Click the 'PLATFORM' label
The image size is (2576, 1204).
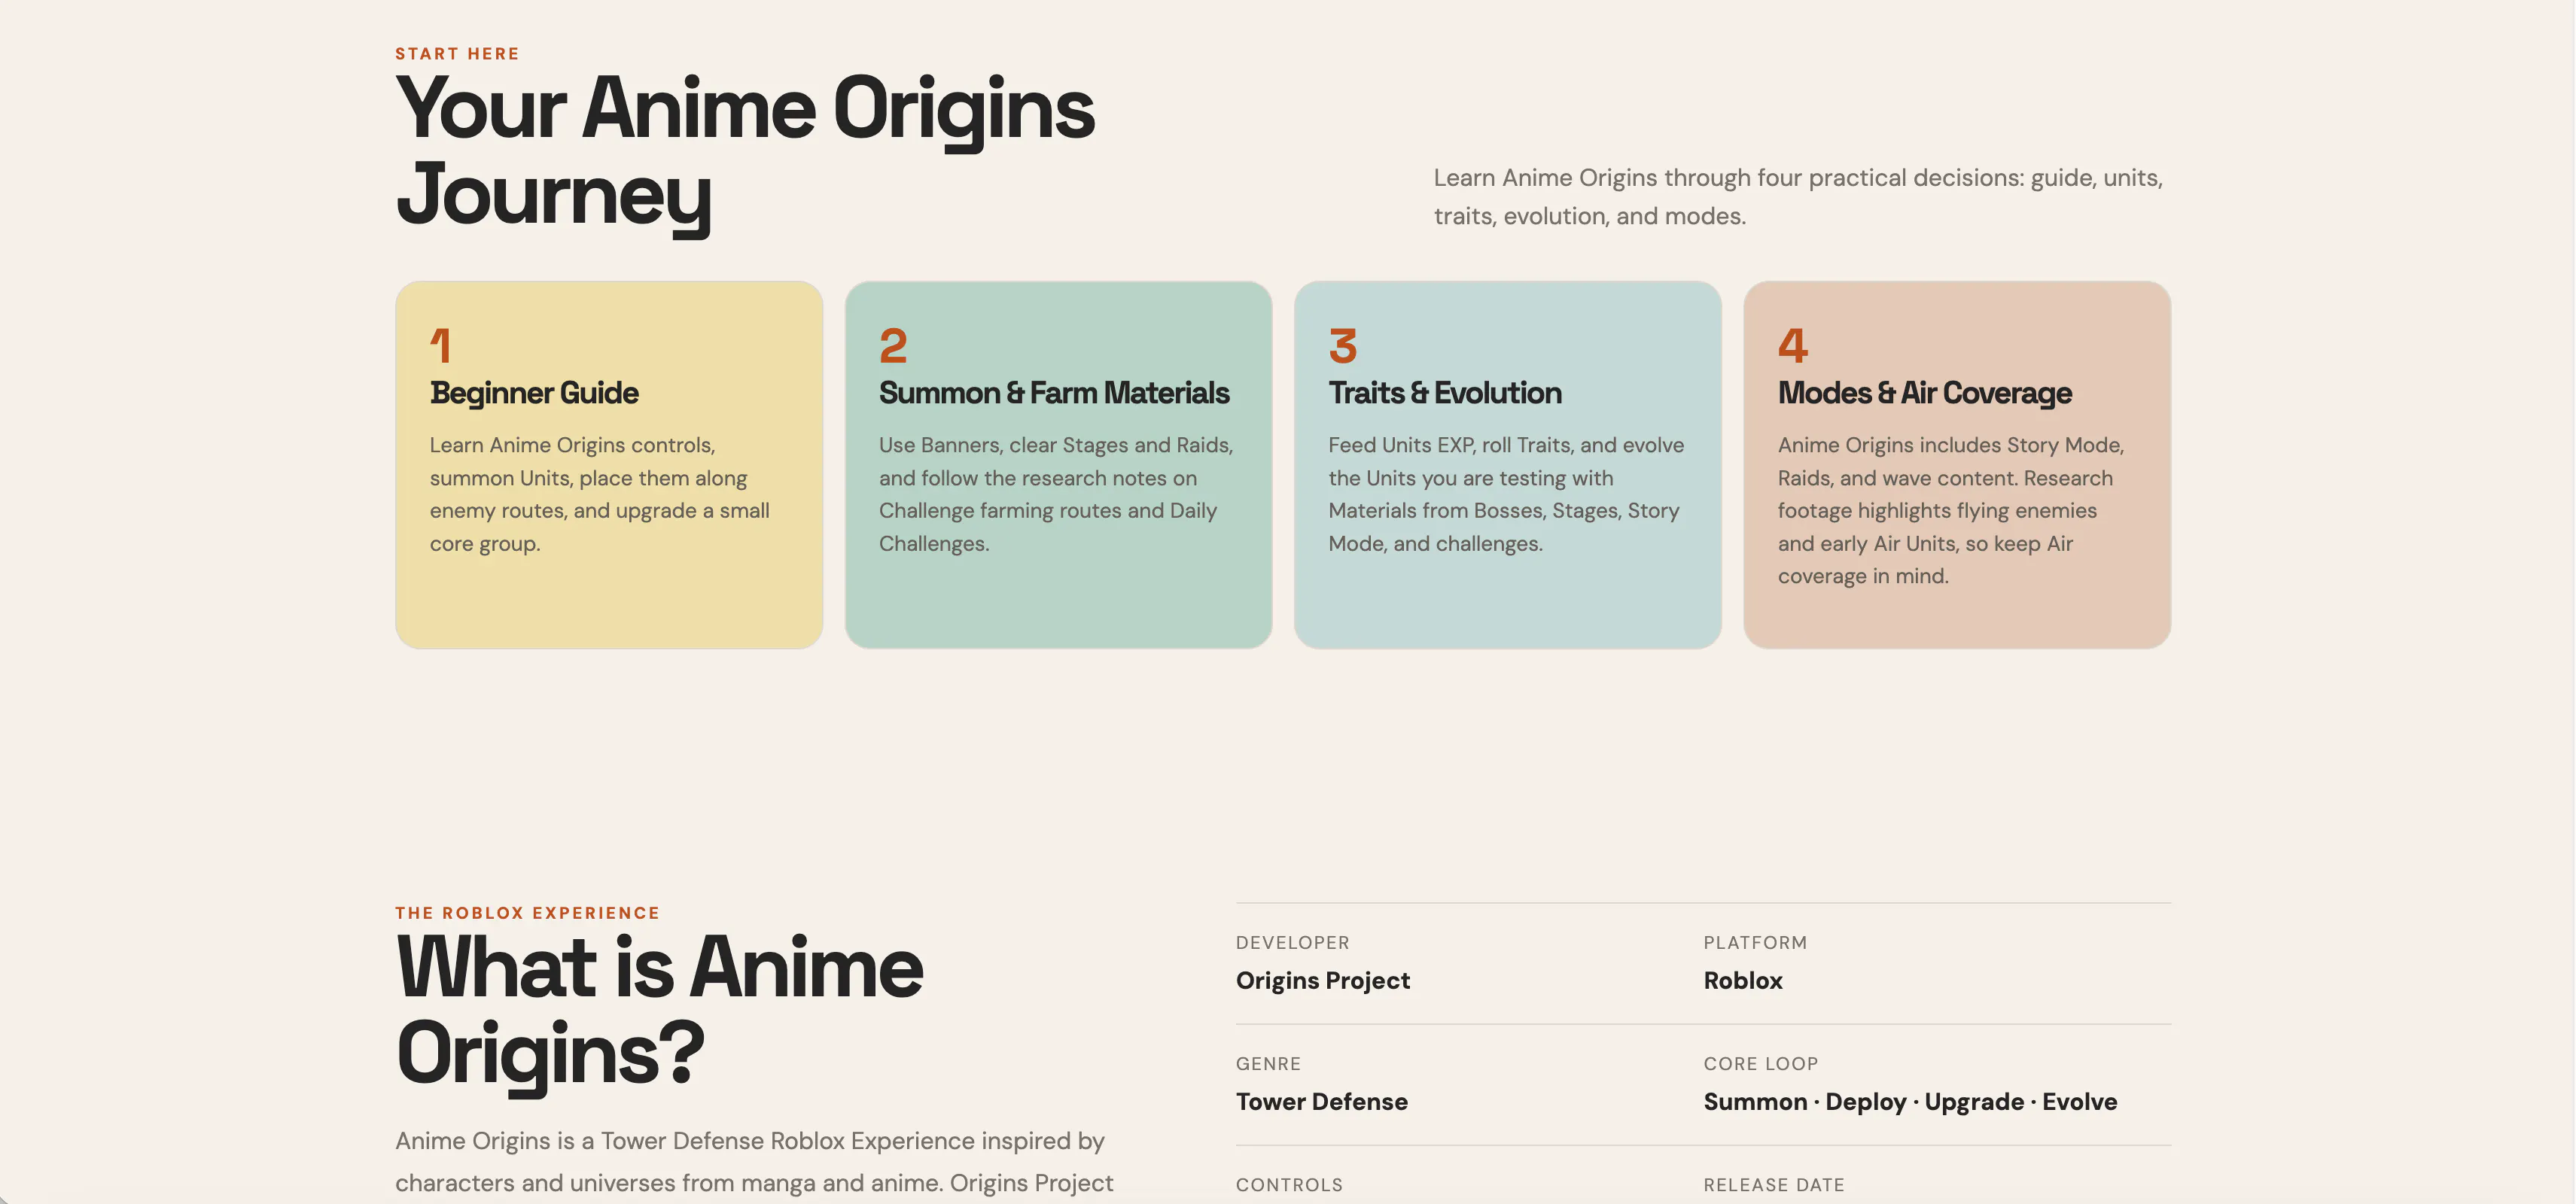coord(1755,943)
